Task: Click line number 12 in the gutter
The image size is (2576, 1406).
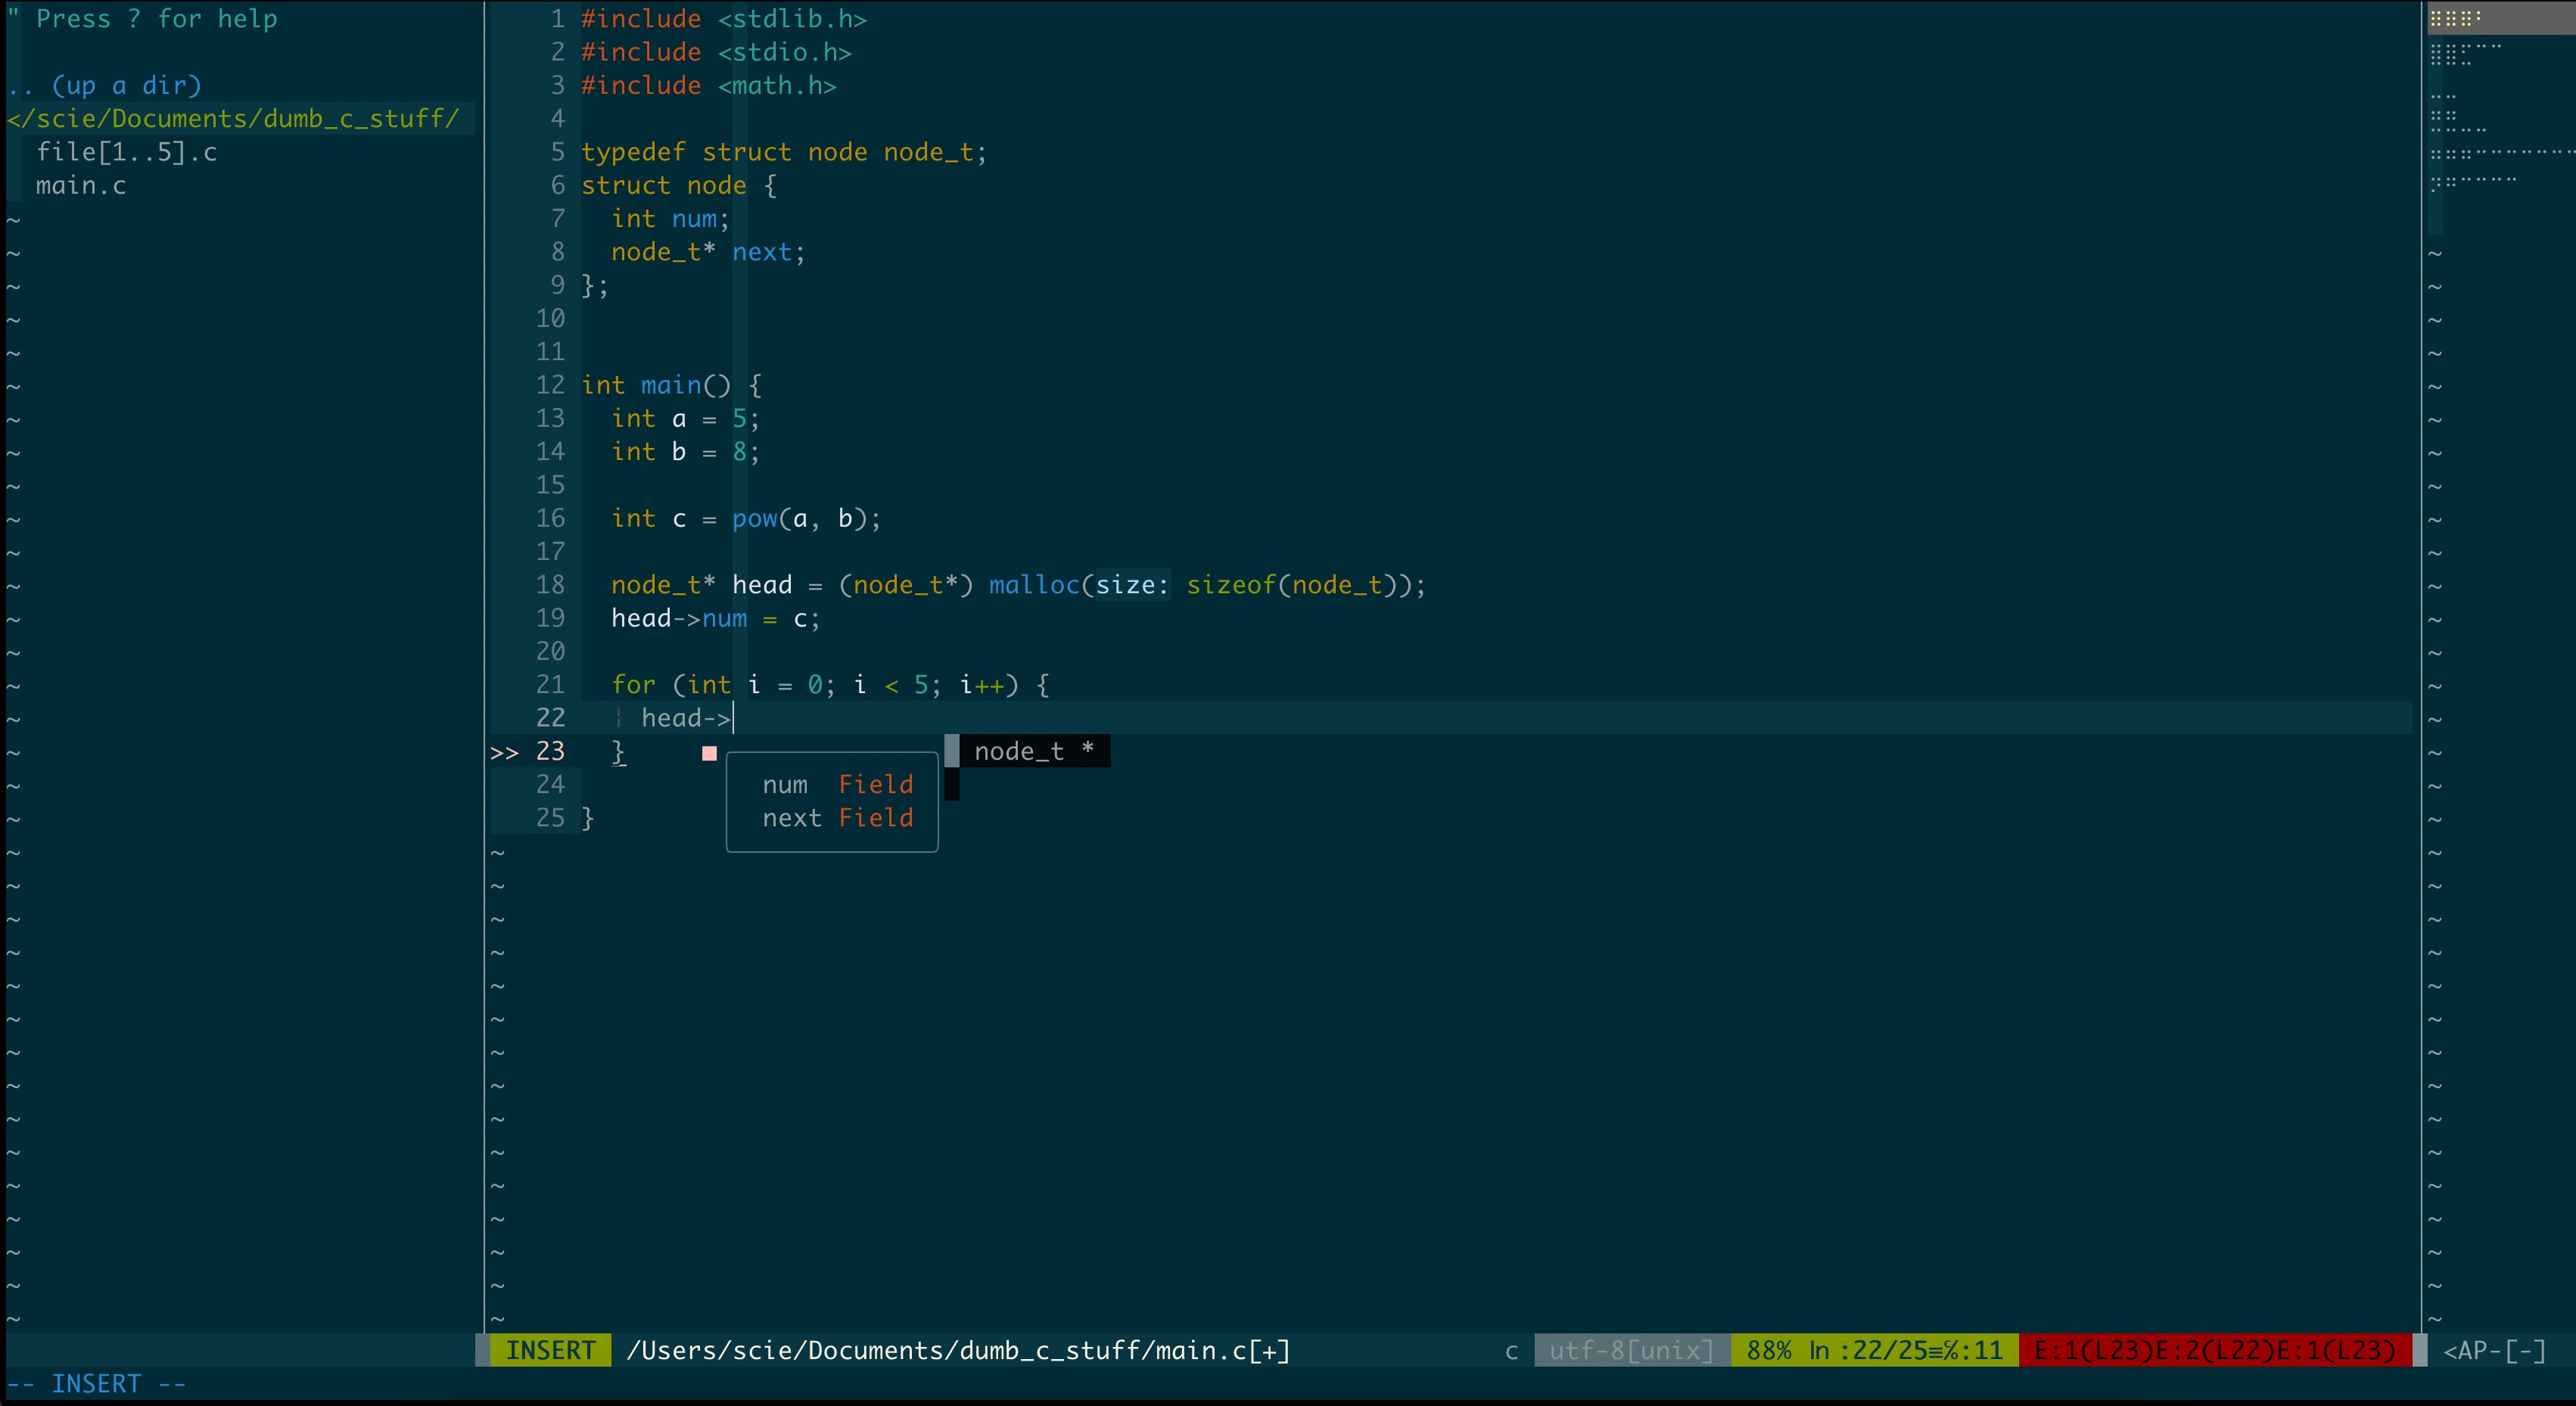Action: click(x=550, y=385)
